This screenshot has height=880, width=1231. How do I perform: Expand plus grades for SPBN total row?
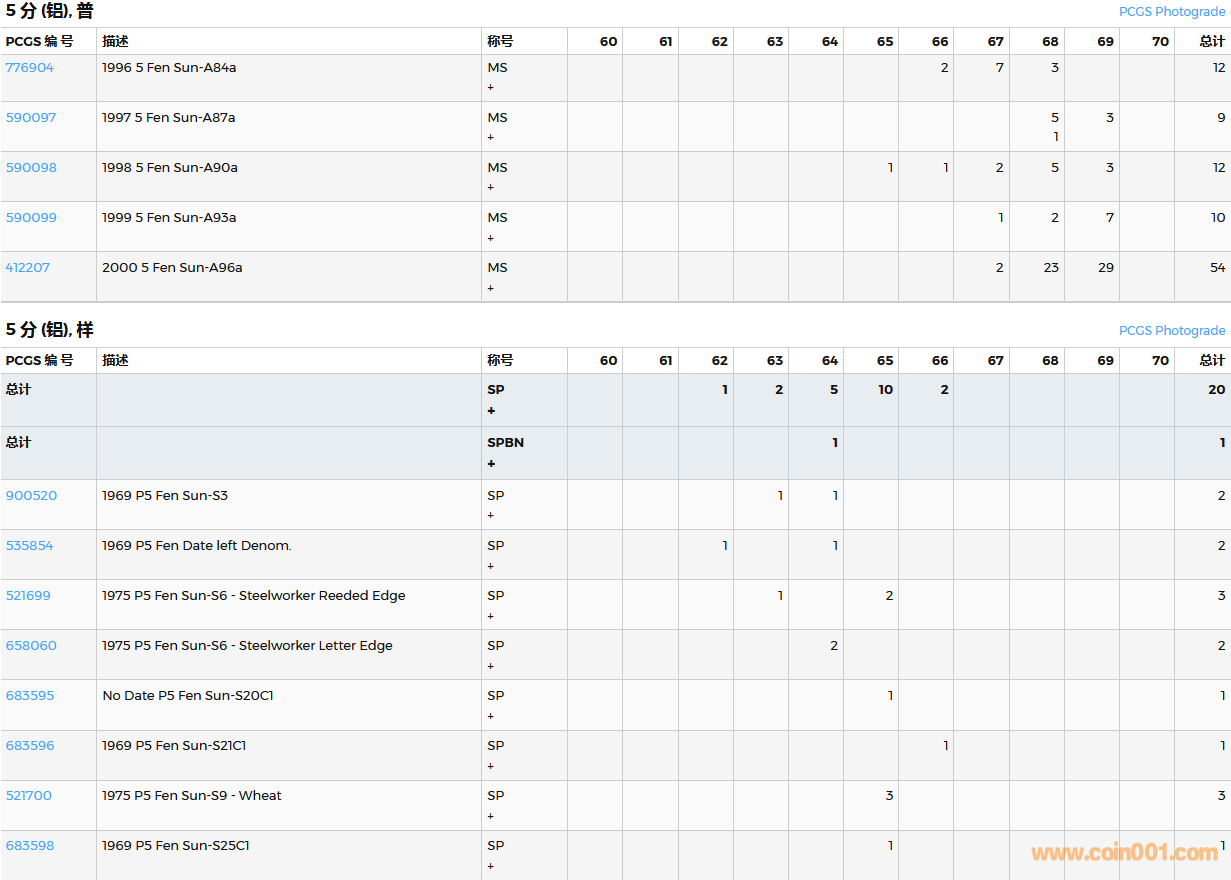point(491,464)
